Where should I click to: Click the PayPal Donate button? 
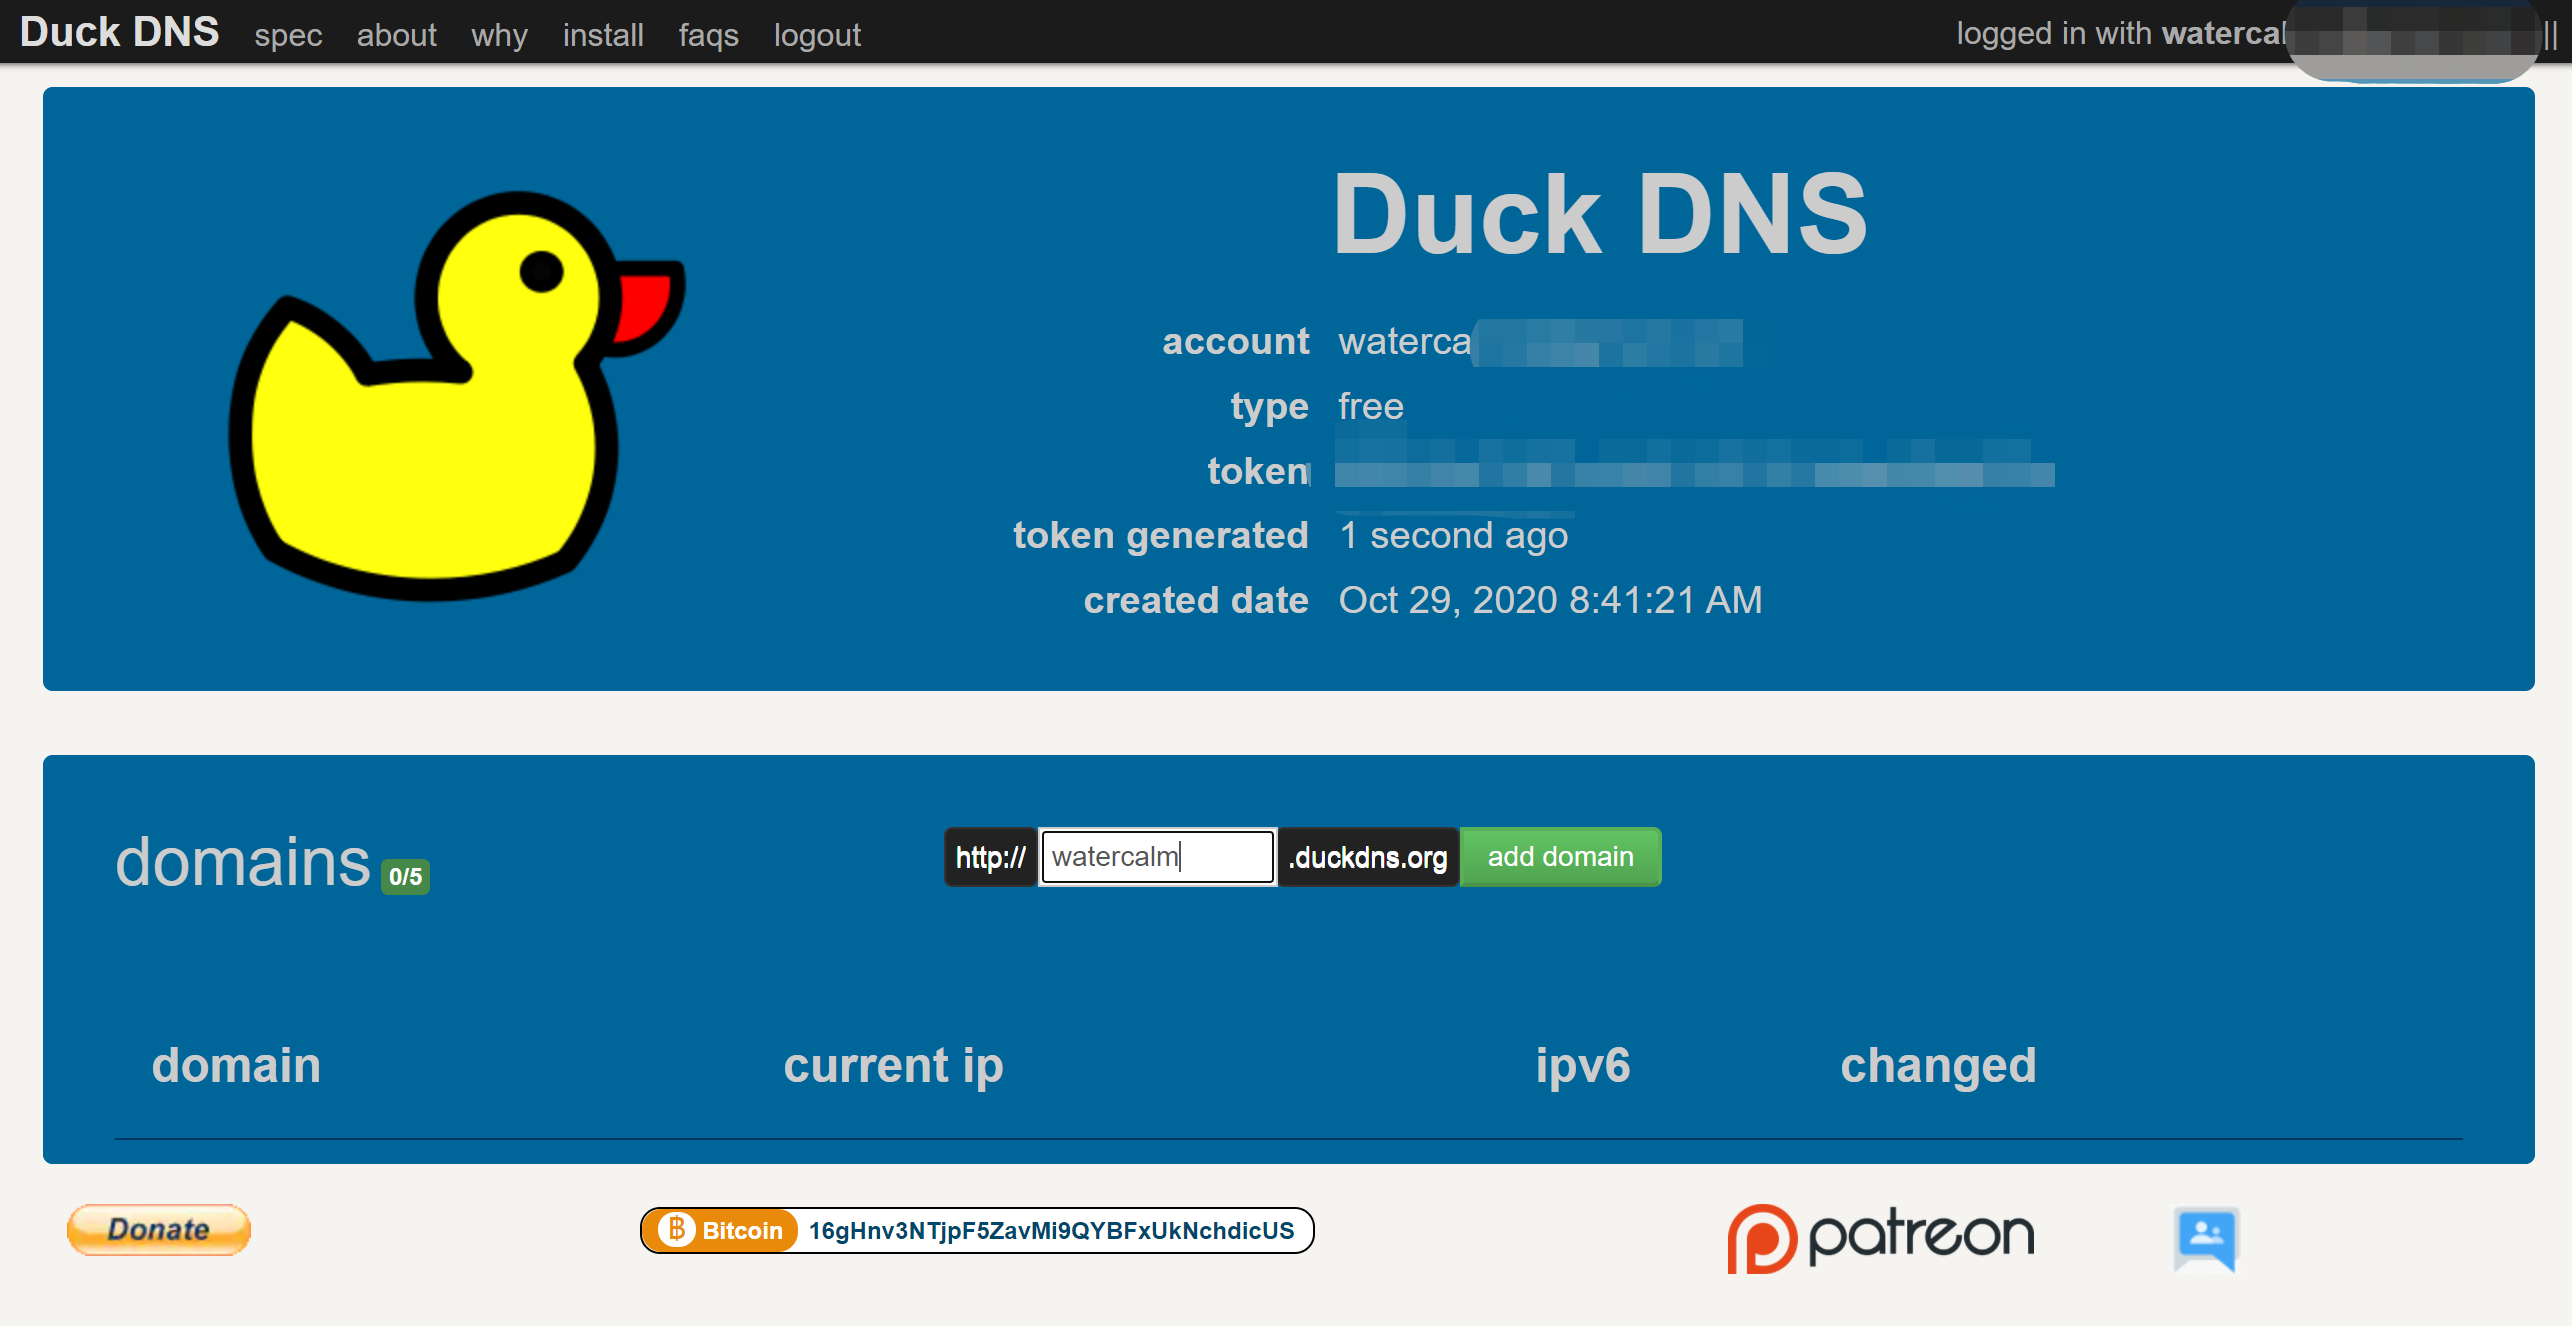pyautogui.click(x=159, y=1229)
